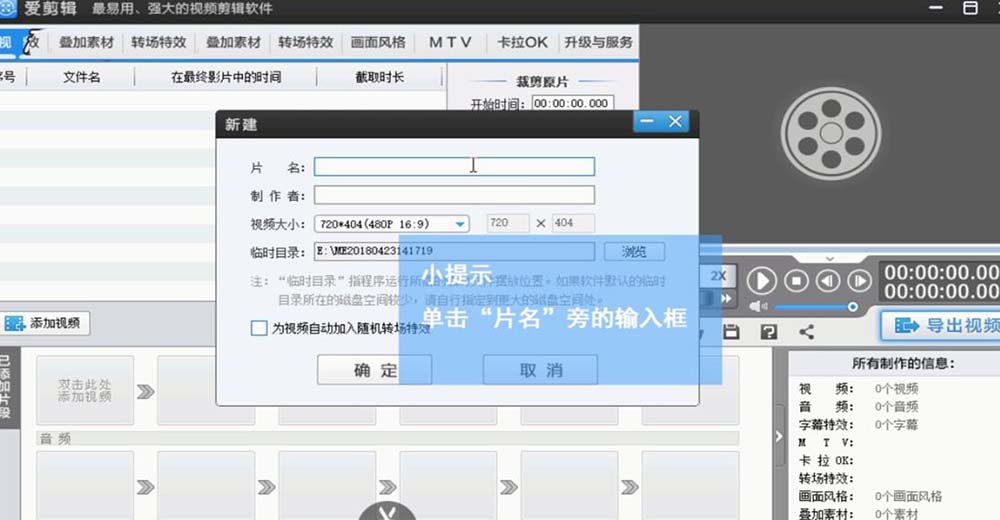Click the 0个素材 info value
Screen dimensions: 1000x520
point(896,514)
